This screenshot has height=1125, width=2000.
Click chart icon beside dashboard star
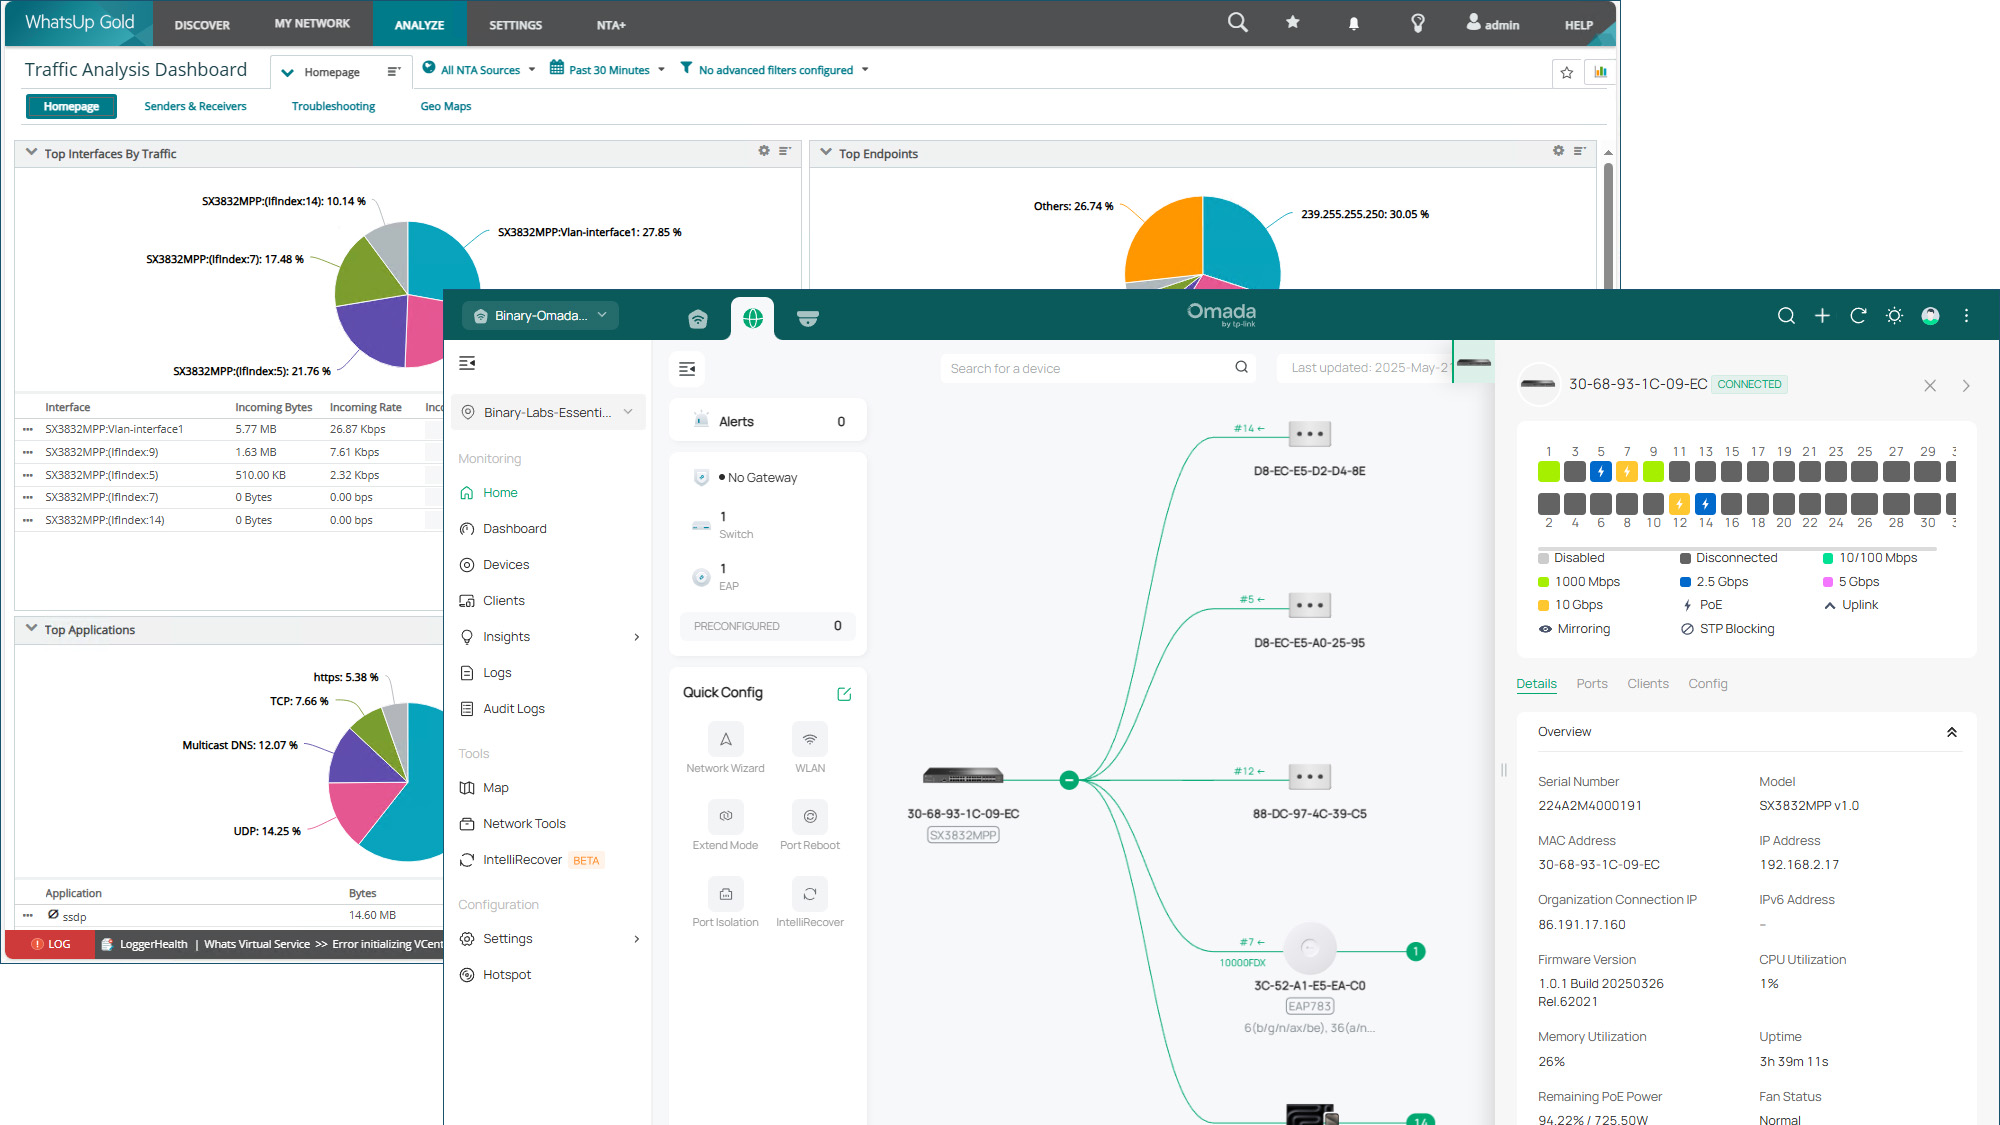[x=1601, y=72]
